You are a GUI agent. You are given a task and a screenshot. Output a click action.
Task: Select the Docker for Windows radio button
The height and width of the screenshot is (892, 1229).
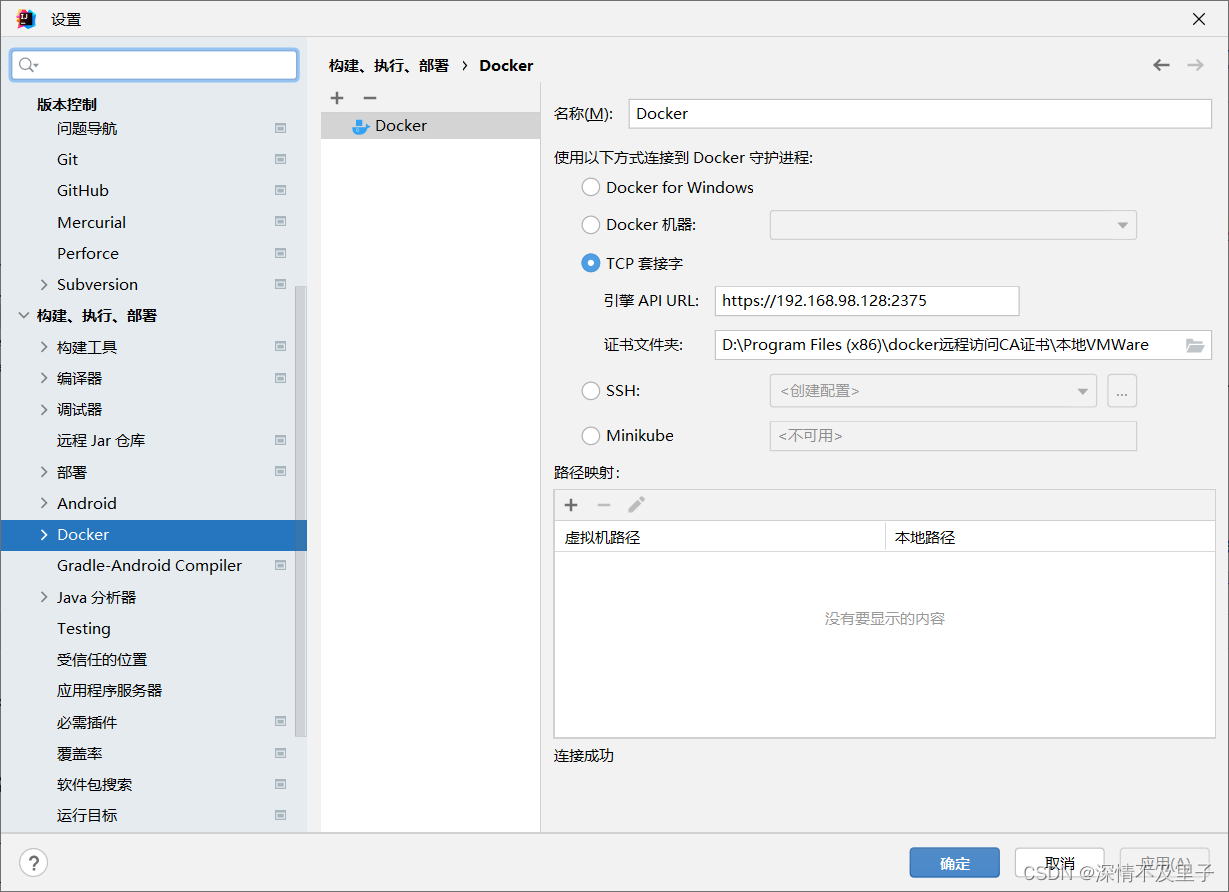pyautogui.click(x=591, y=187)
